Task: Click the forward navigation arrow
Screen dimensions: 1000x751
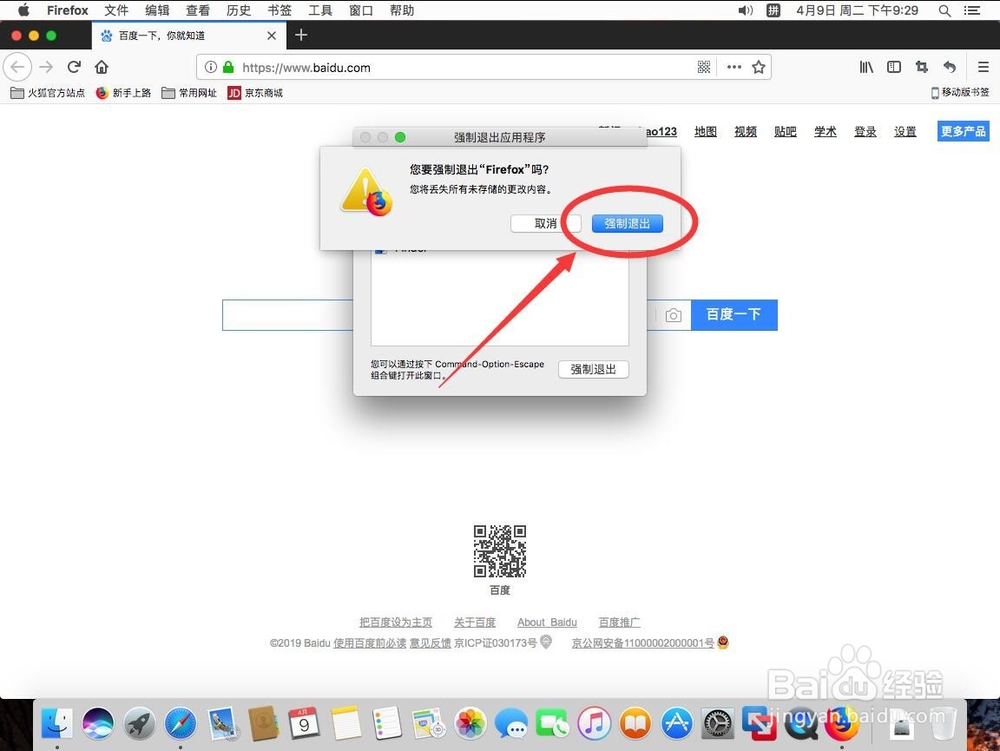Action: point(46,67)
